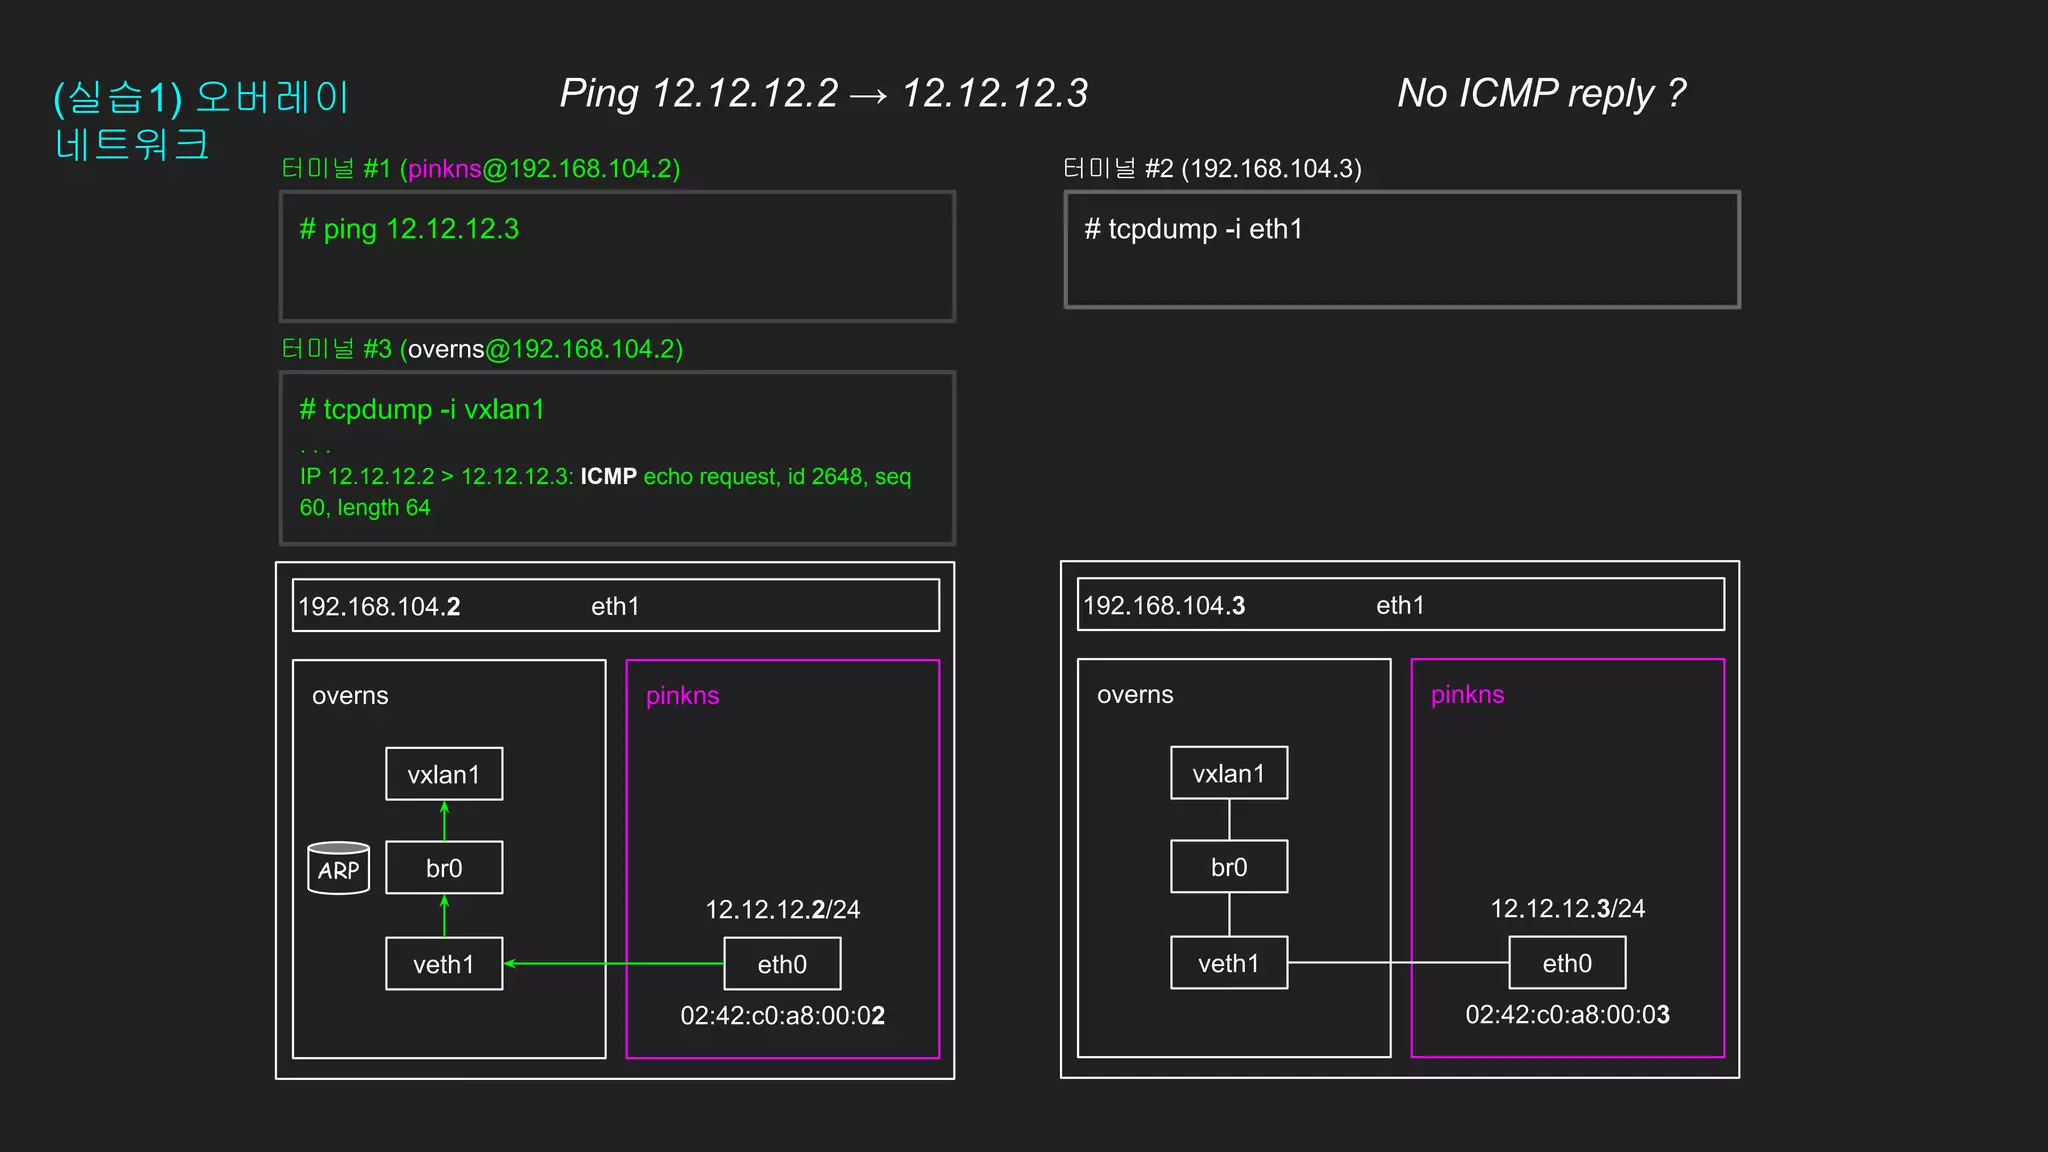The height and width of the screenshot is (1152, 2048).
Task: Select the 192.168.104.3 eth1 bar
Action: click(x=1400, y=605)
